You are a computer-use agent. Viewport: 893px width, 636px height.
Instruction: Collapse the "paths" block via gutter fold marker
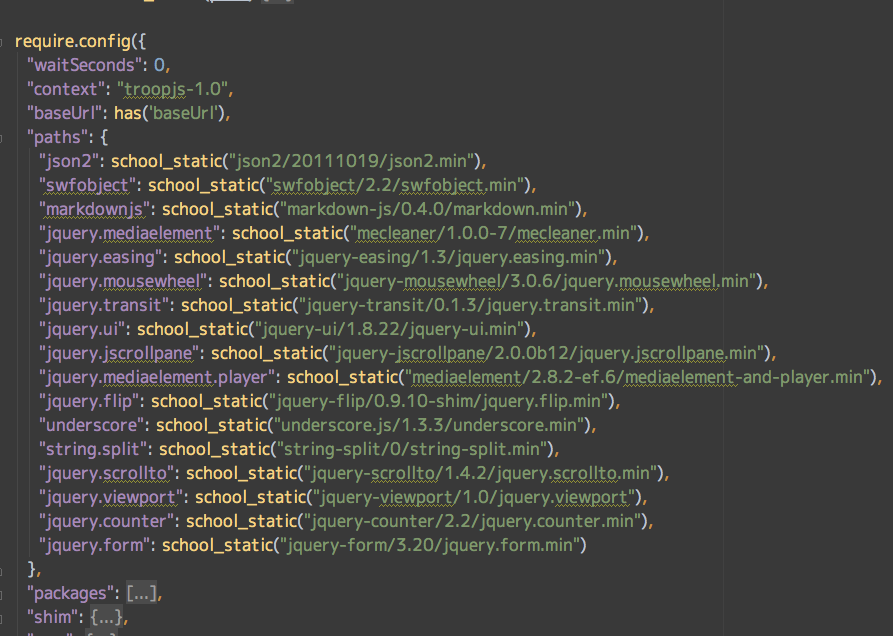[2, 137]
